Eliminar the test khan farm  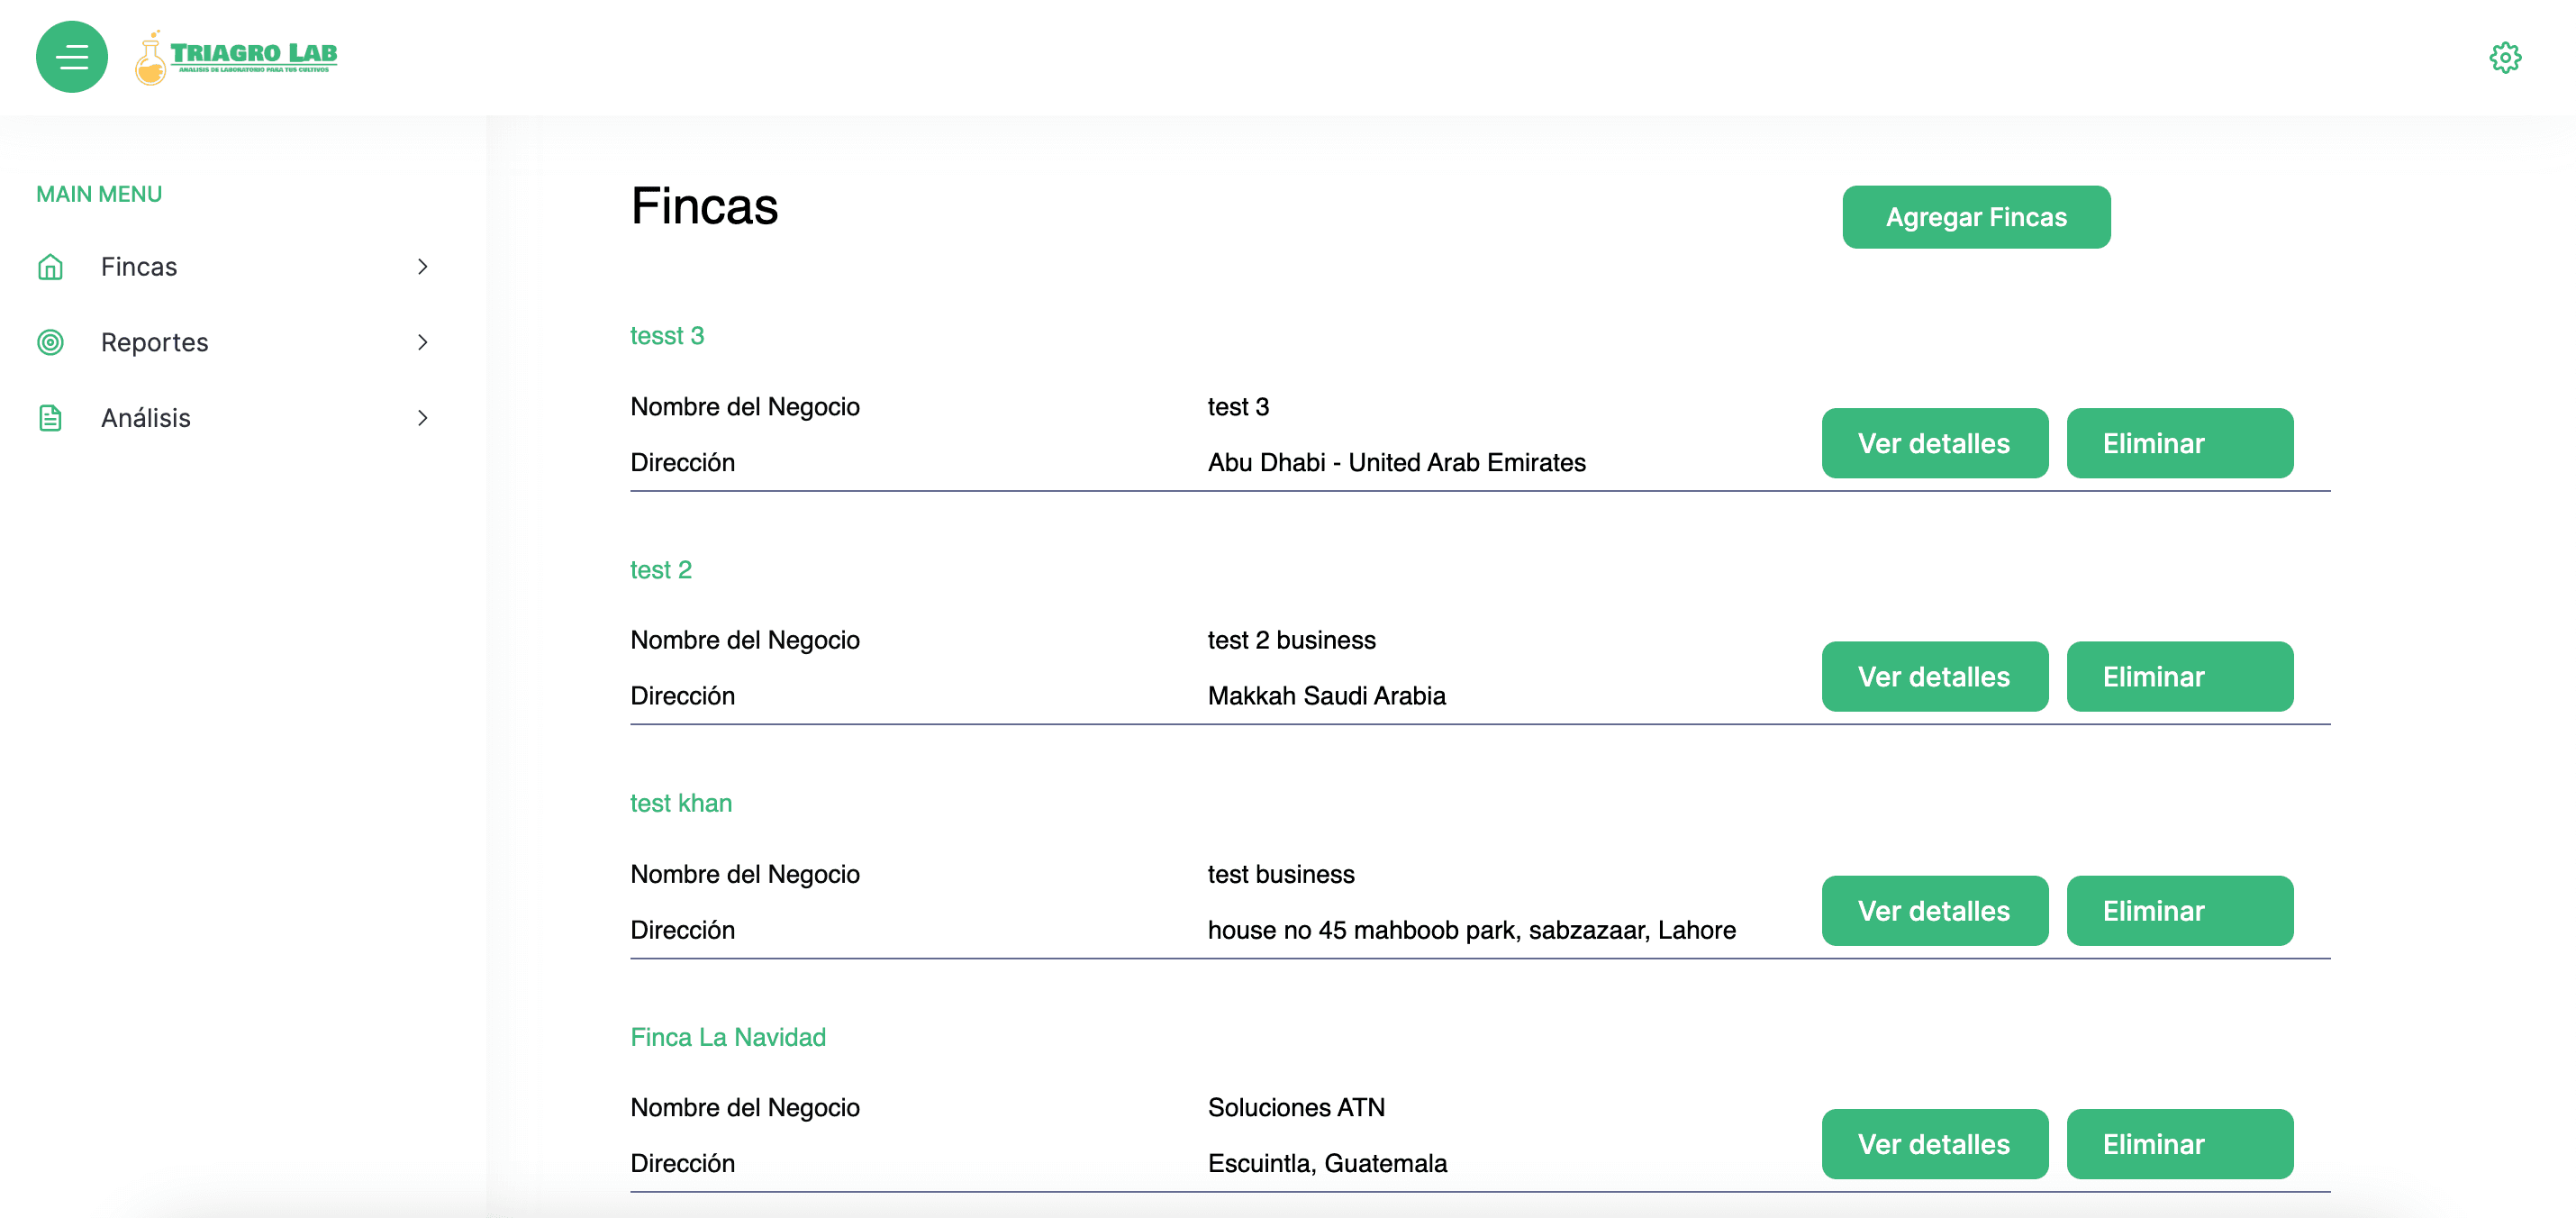pos(2178,911)
